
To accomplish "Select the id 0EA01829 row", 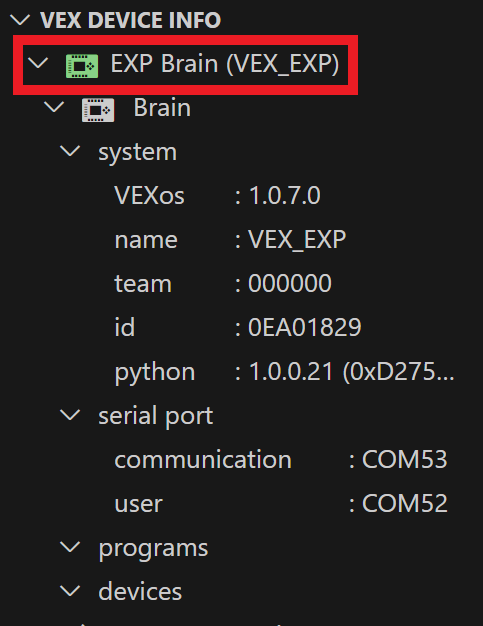I will click(x=238, y=327).
